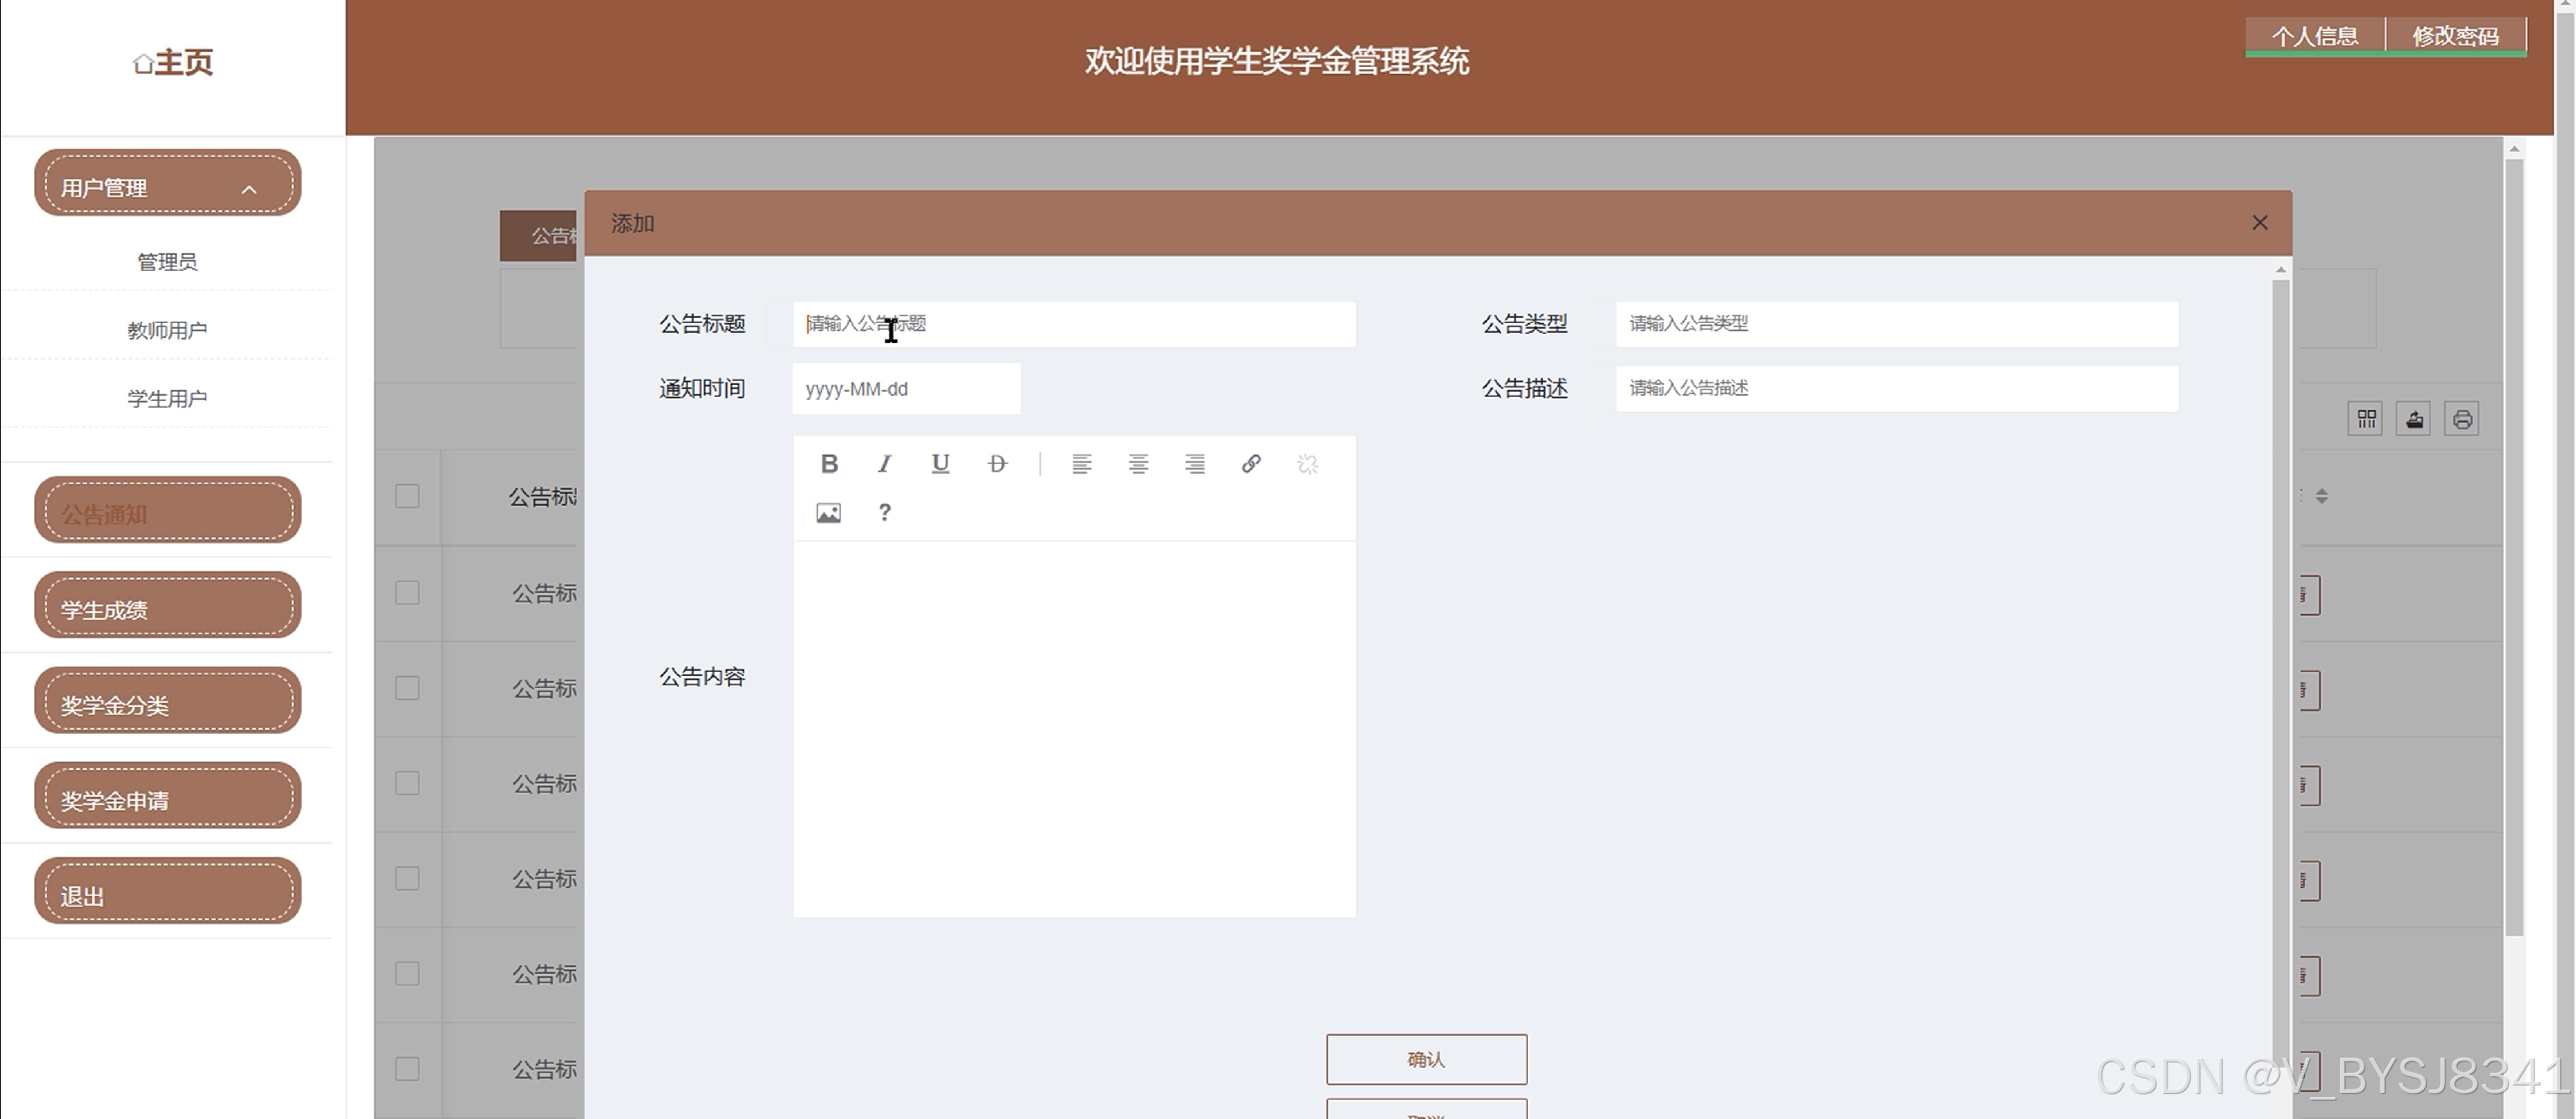Print the table with printer icon
The image size is (2576, 1119).
click(x=2462, y=419)
